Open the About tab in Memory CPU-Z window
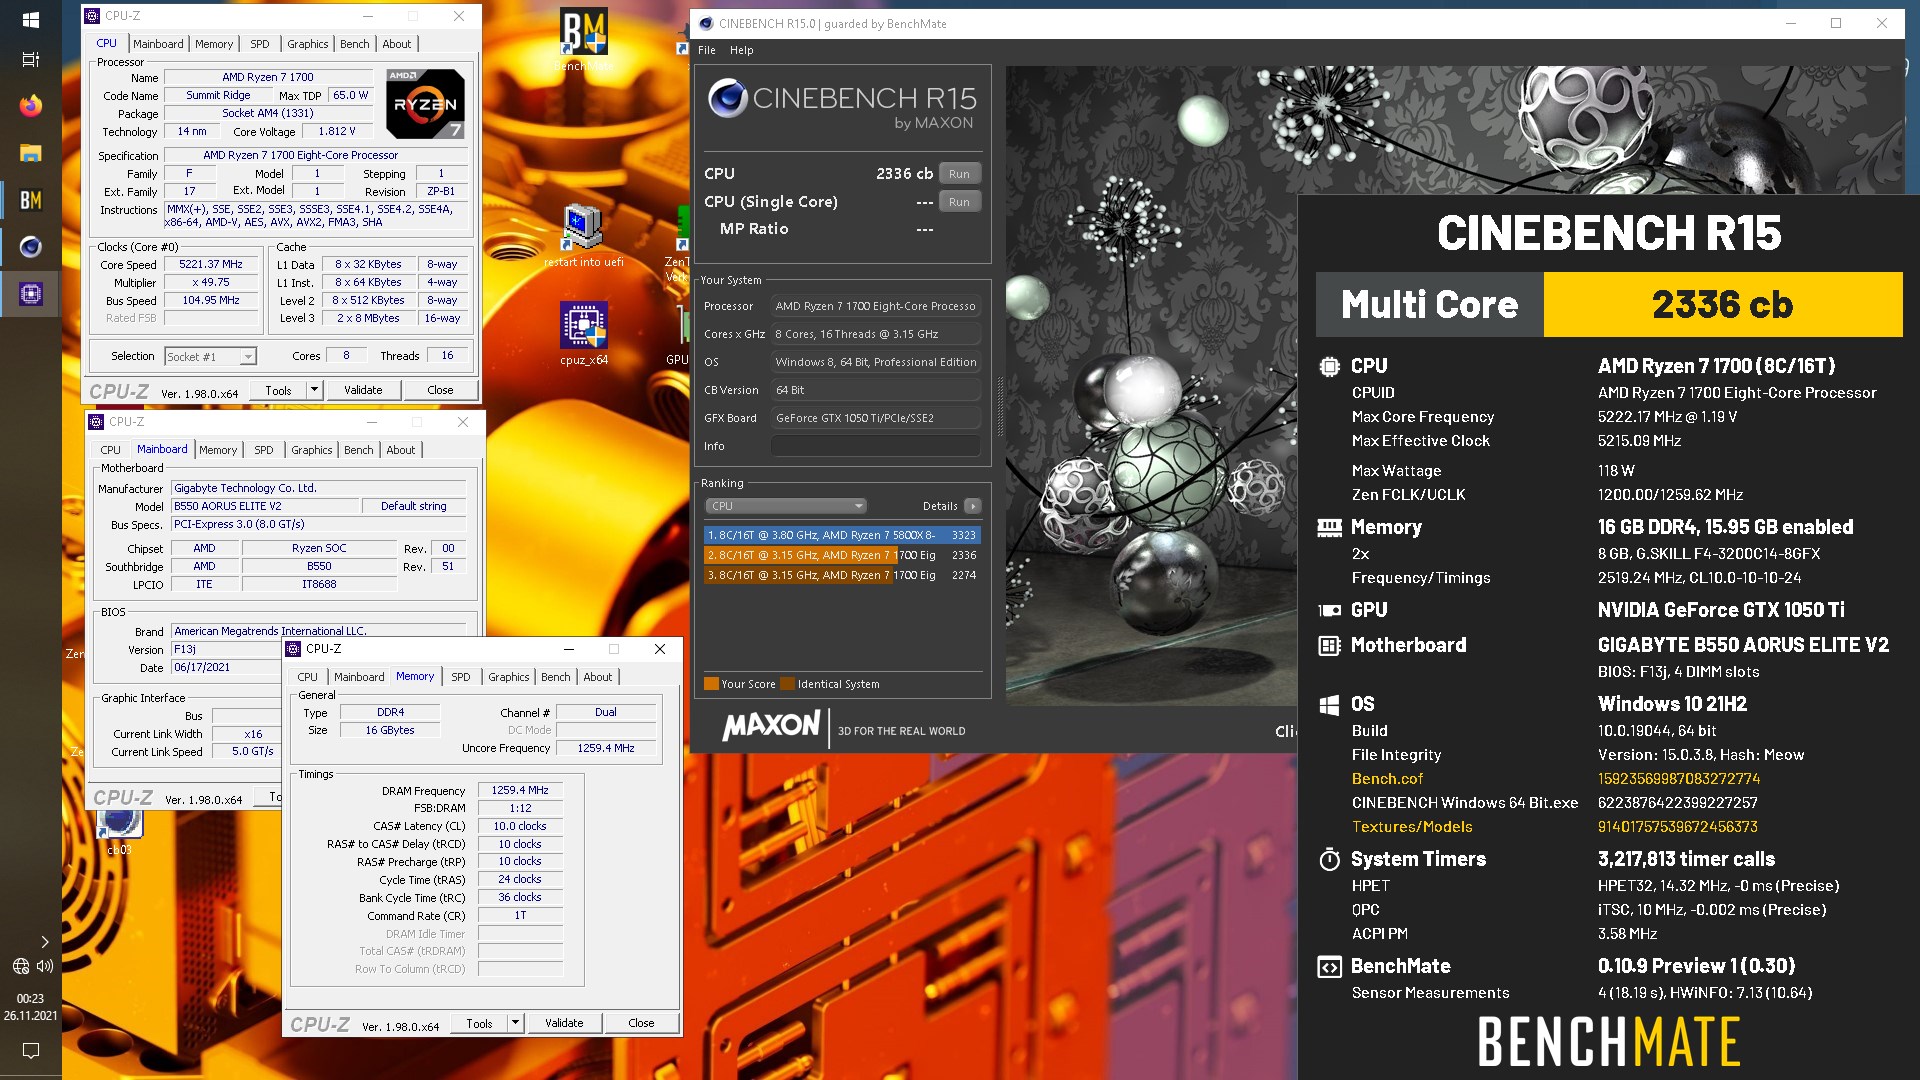This screenshot has height=1080, width=1920. [598, 677]
